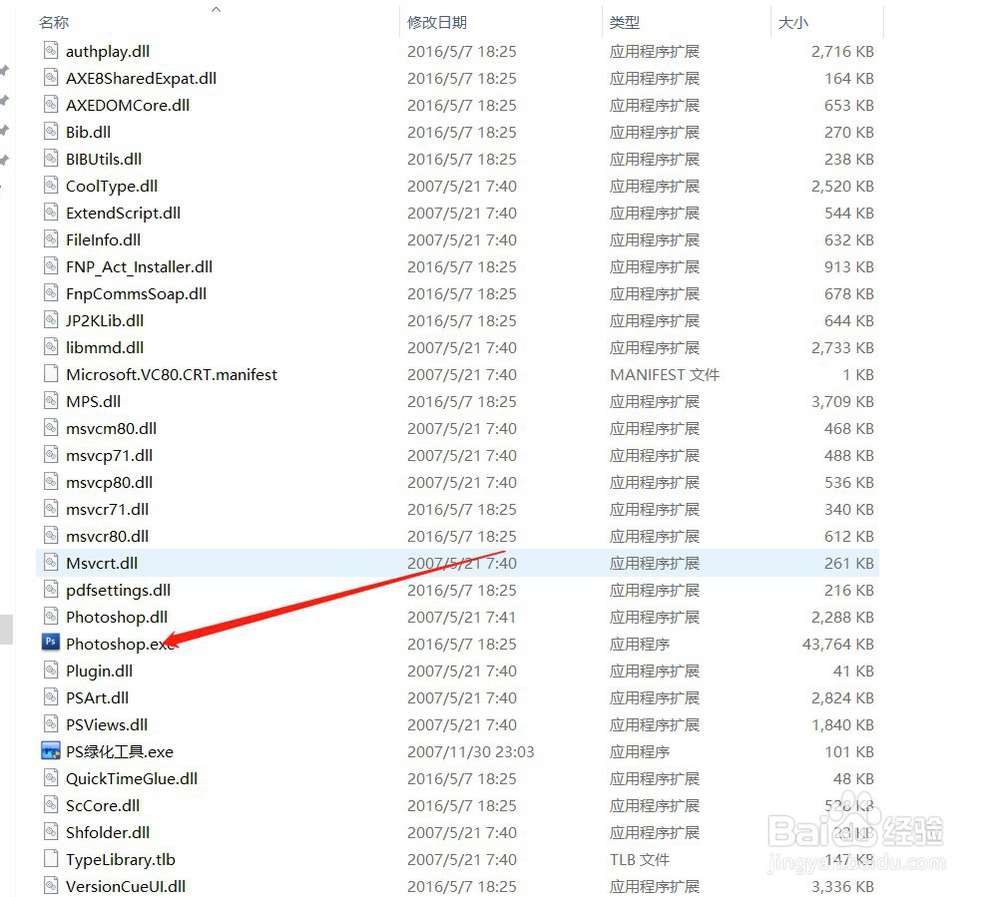1000x897 pixels.
Task: Sort files by the 类型 column header
Action: pos(624,22)
